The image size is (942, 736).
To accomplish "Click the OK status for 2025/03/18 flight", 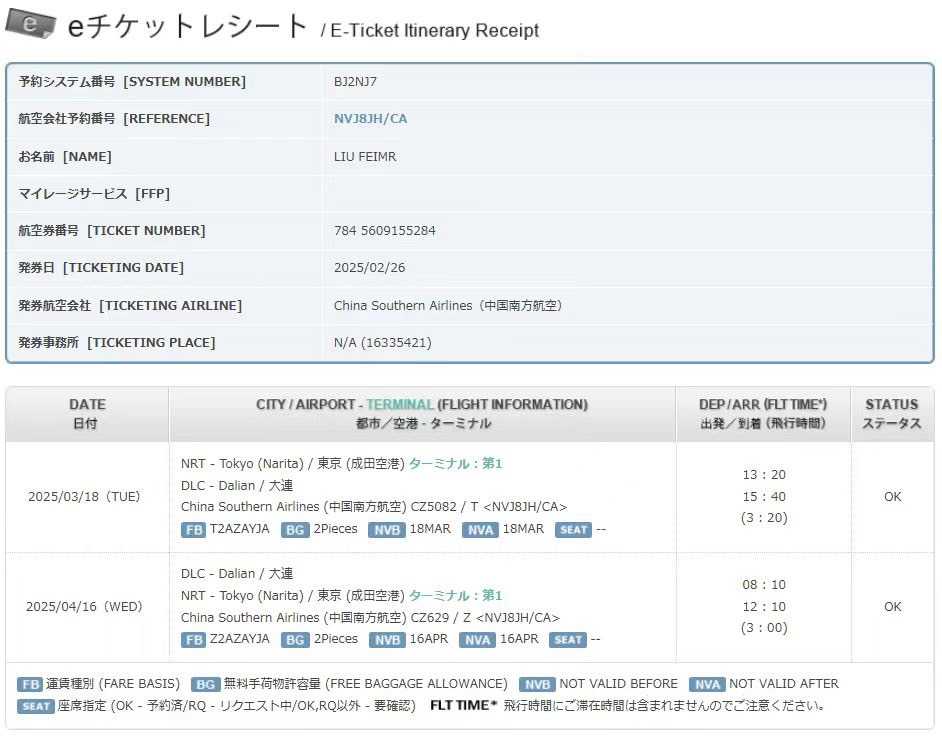I will [892, 497].
